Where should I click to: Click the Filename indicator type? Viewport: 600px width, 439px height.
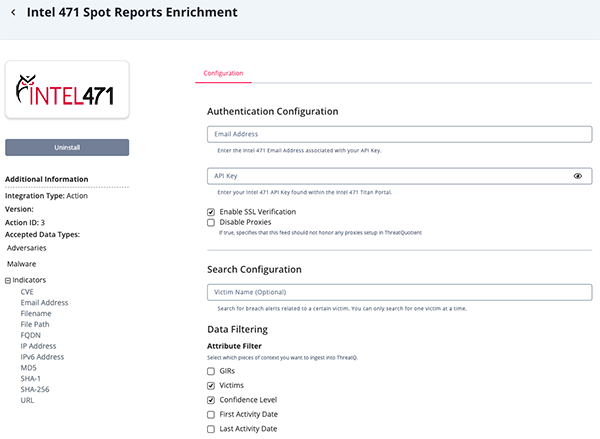[36, 313]
